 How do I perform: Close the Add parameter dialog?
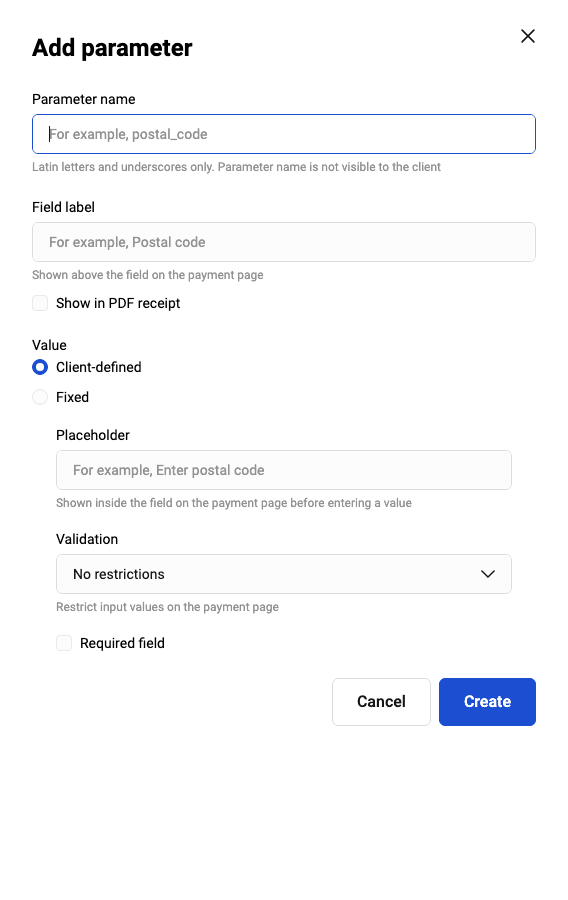coord(527,36)
